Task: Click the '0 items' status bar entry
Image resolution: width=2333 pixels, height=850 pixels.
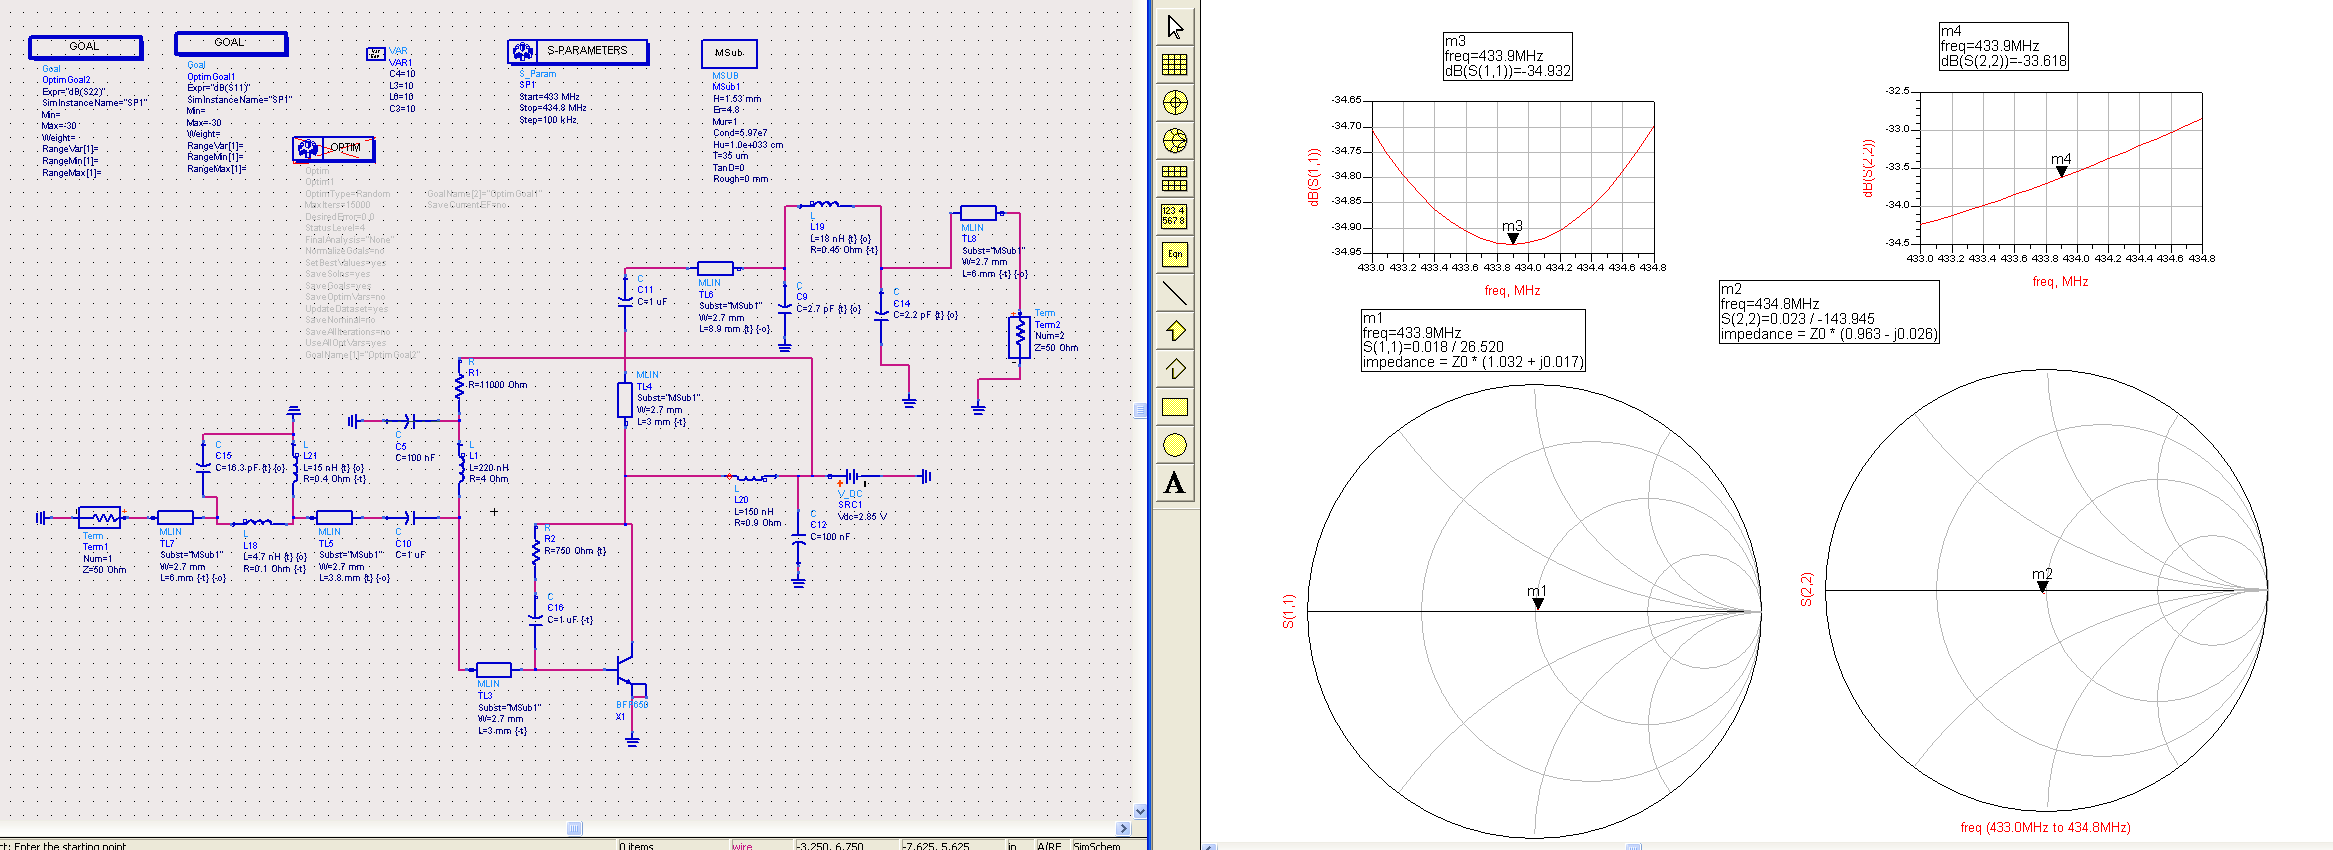Action: click(x=636, y=846)
